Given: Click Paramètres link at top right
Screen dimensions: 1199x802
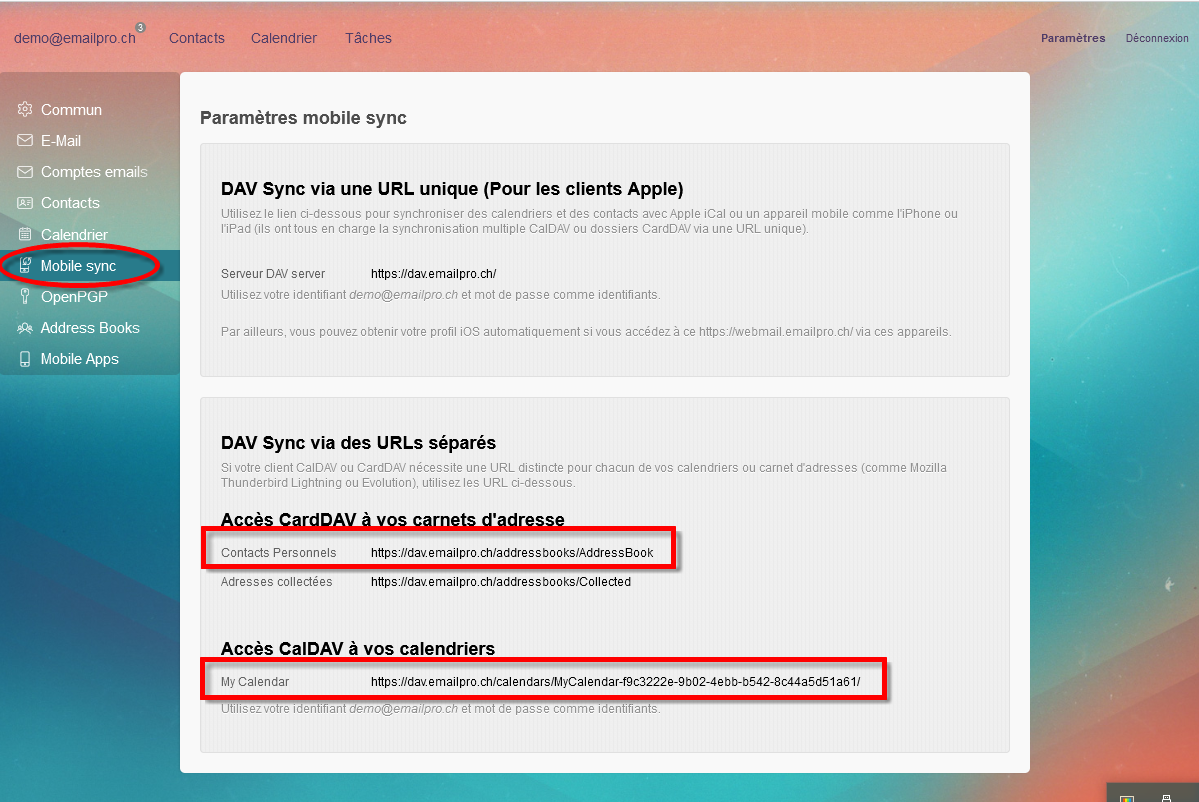Looking at the screenshot, I should (x=1073, y=38).
